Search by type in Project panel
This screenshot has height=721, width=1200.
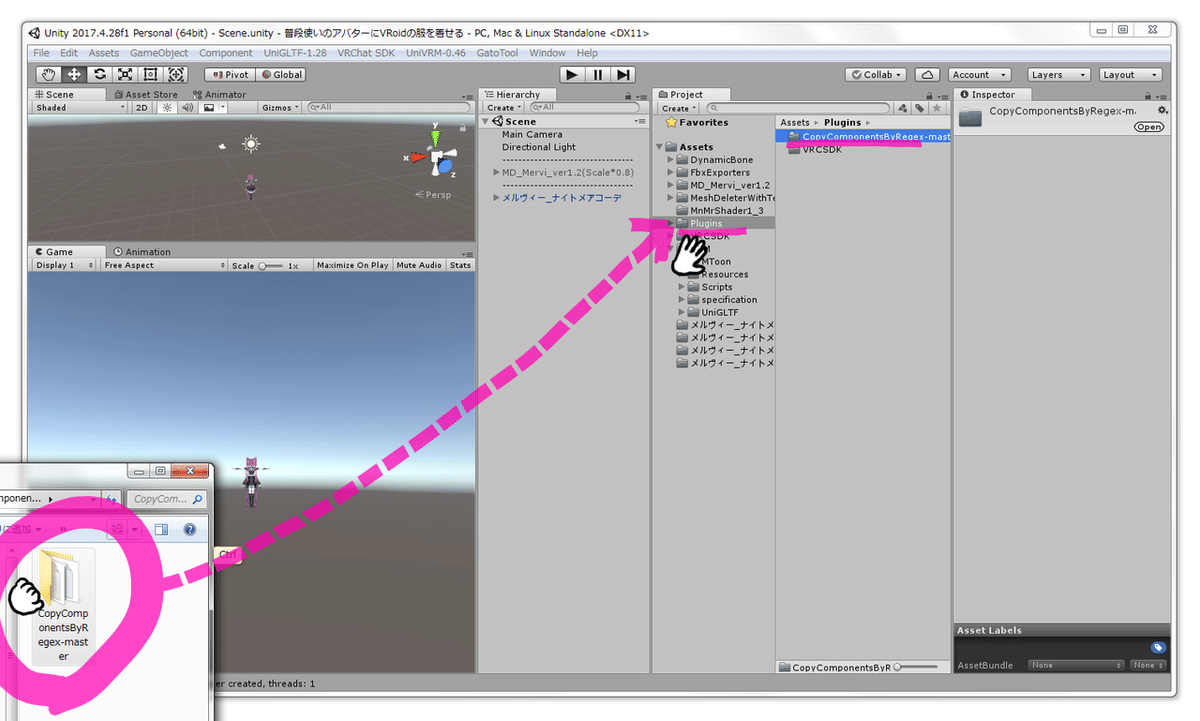pyautogui.click(x=904, y=108)
